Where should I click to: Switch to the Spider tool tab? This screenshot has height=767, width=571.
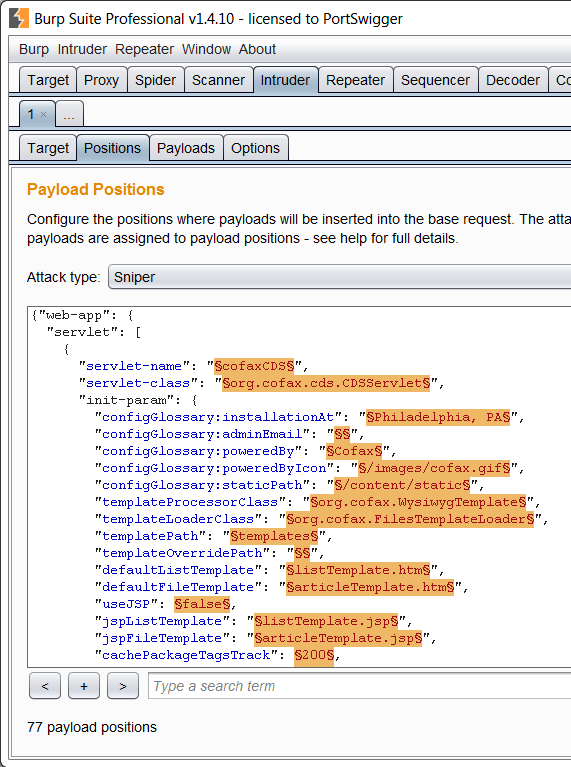(x=155, y=80)
